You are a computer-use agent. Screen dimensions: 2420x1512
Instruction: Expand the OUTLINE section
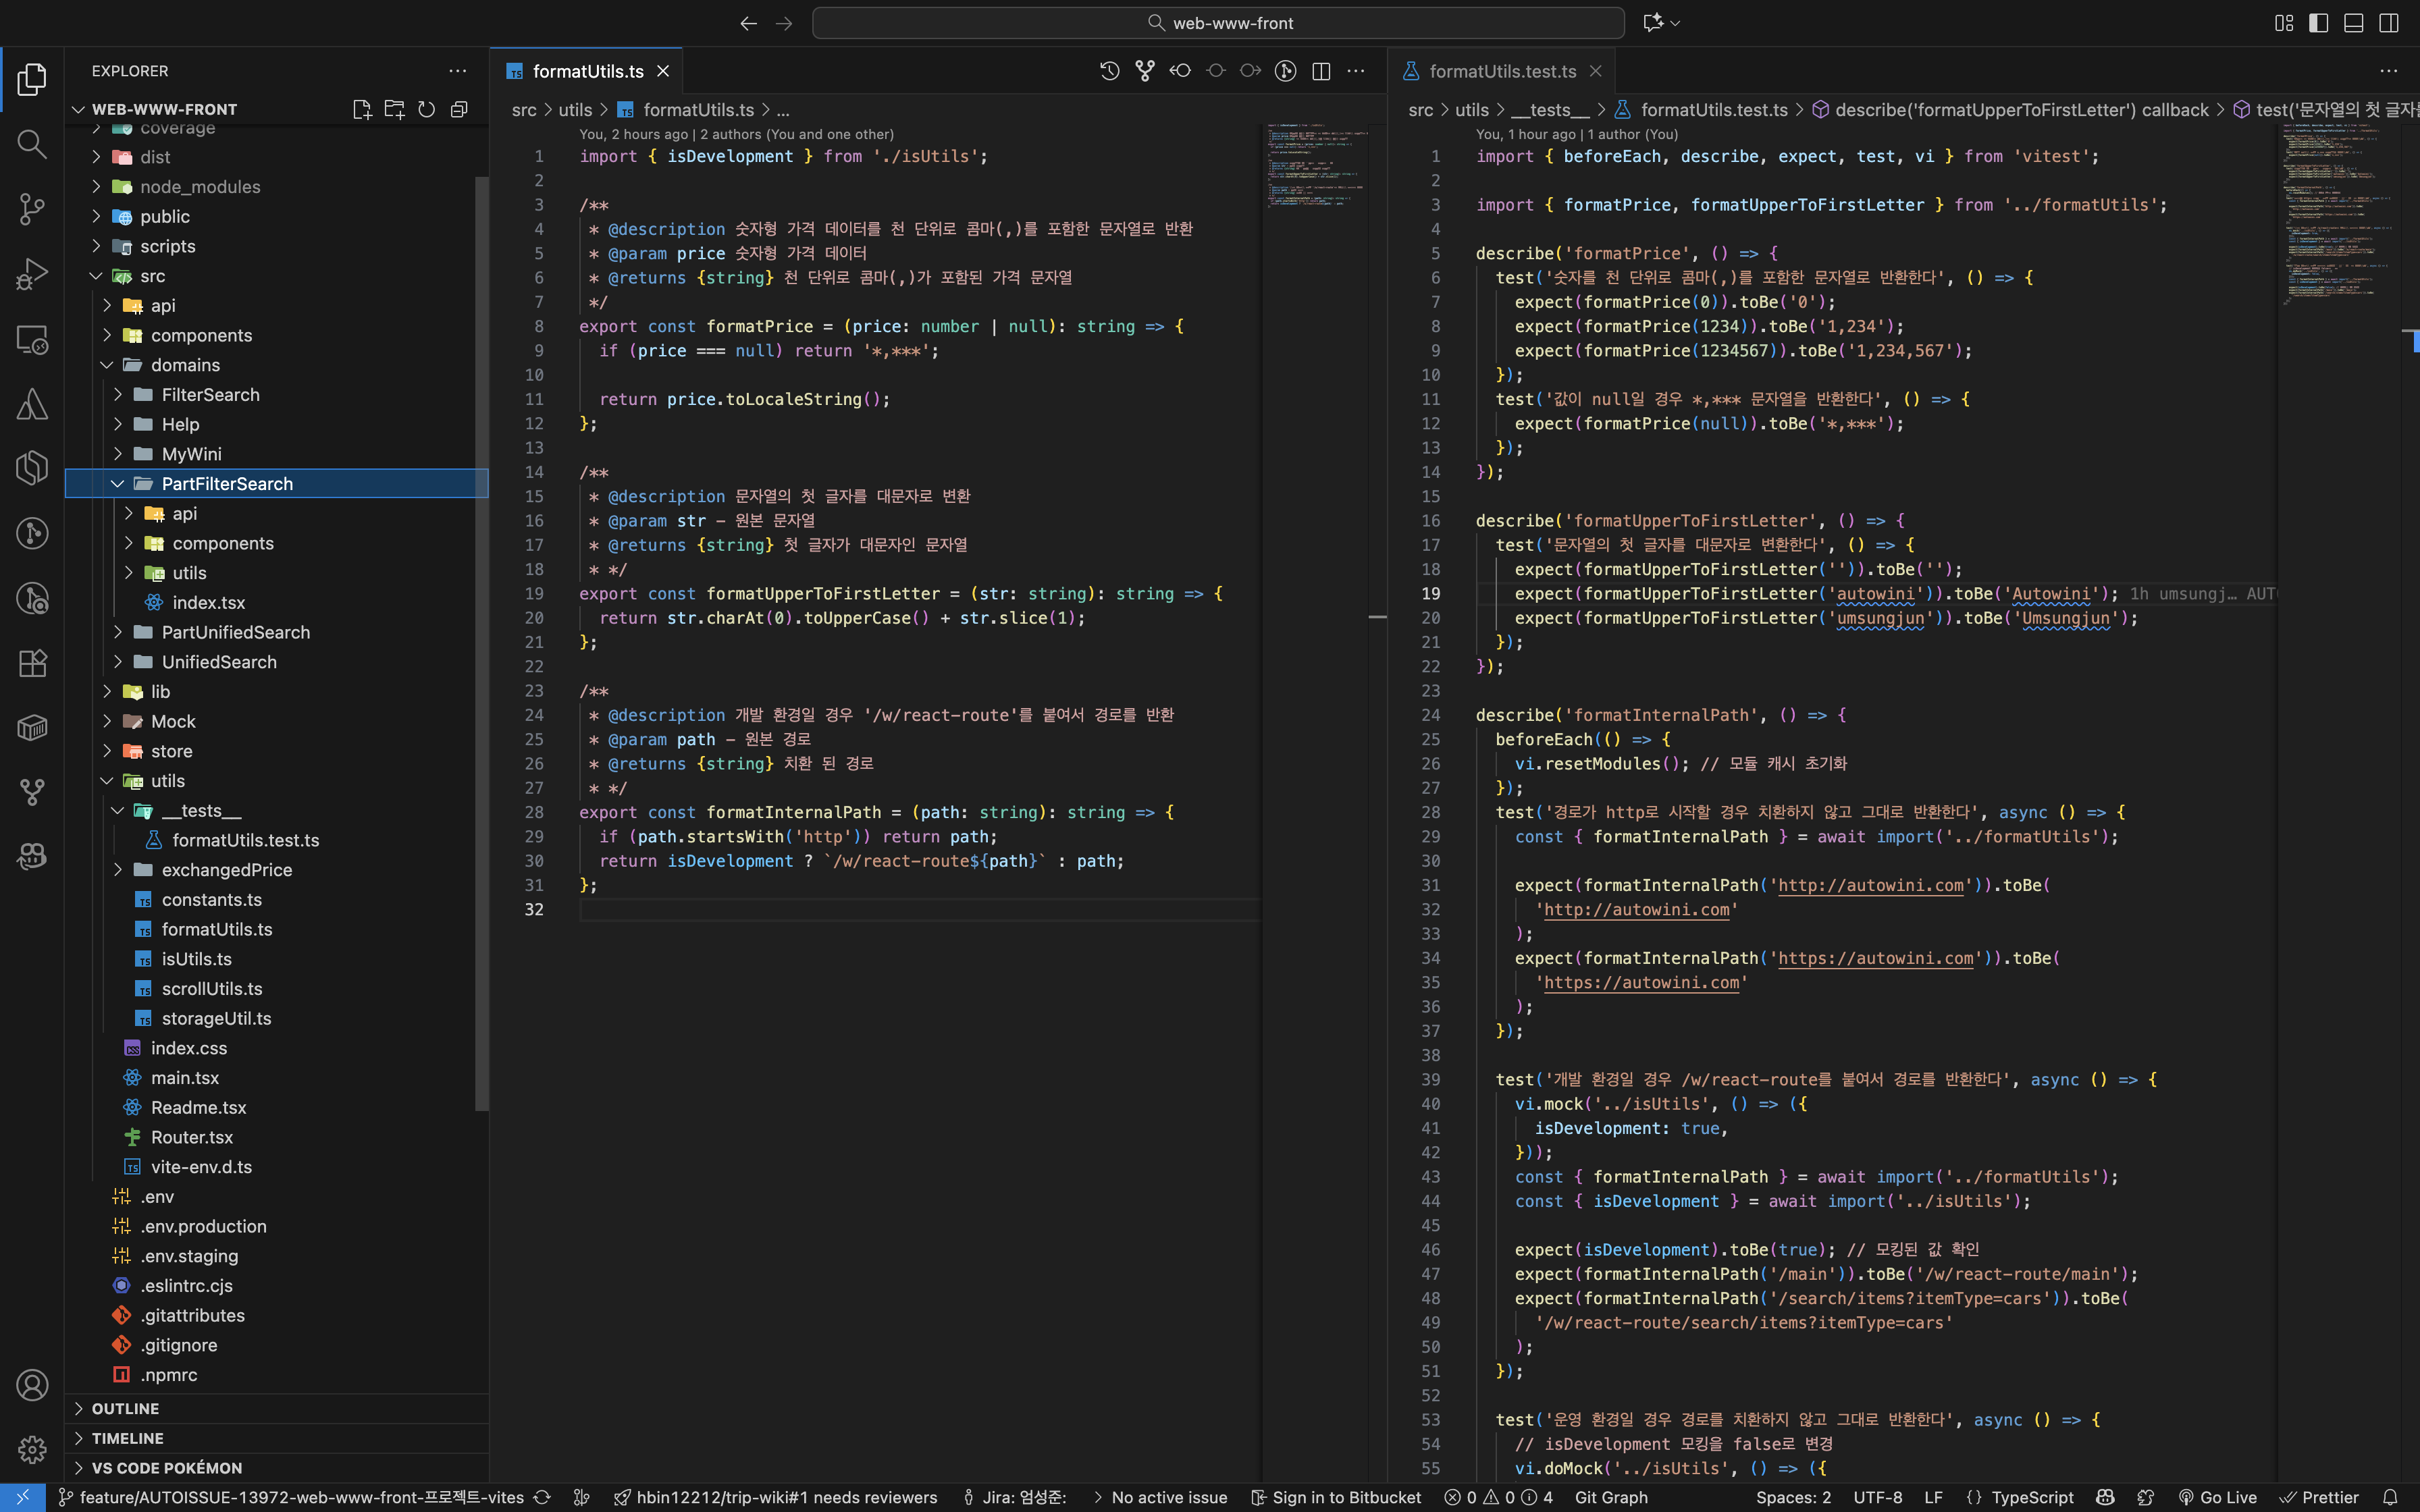[125, 1408]
